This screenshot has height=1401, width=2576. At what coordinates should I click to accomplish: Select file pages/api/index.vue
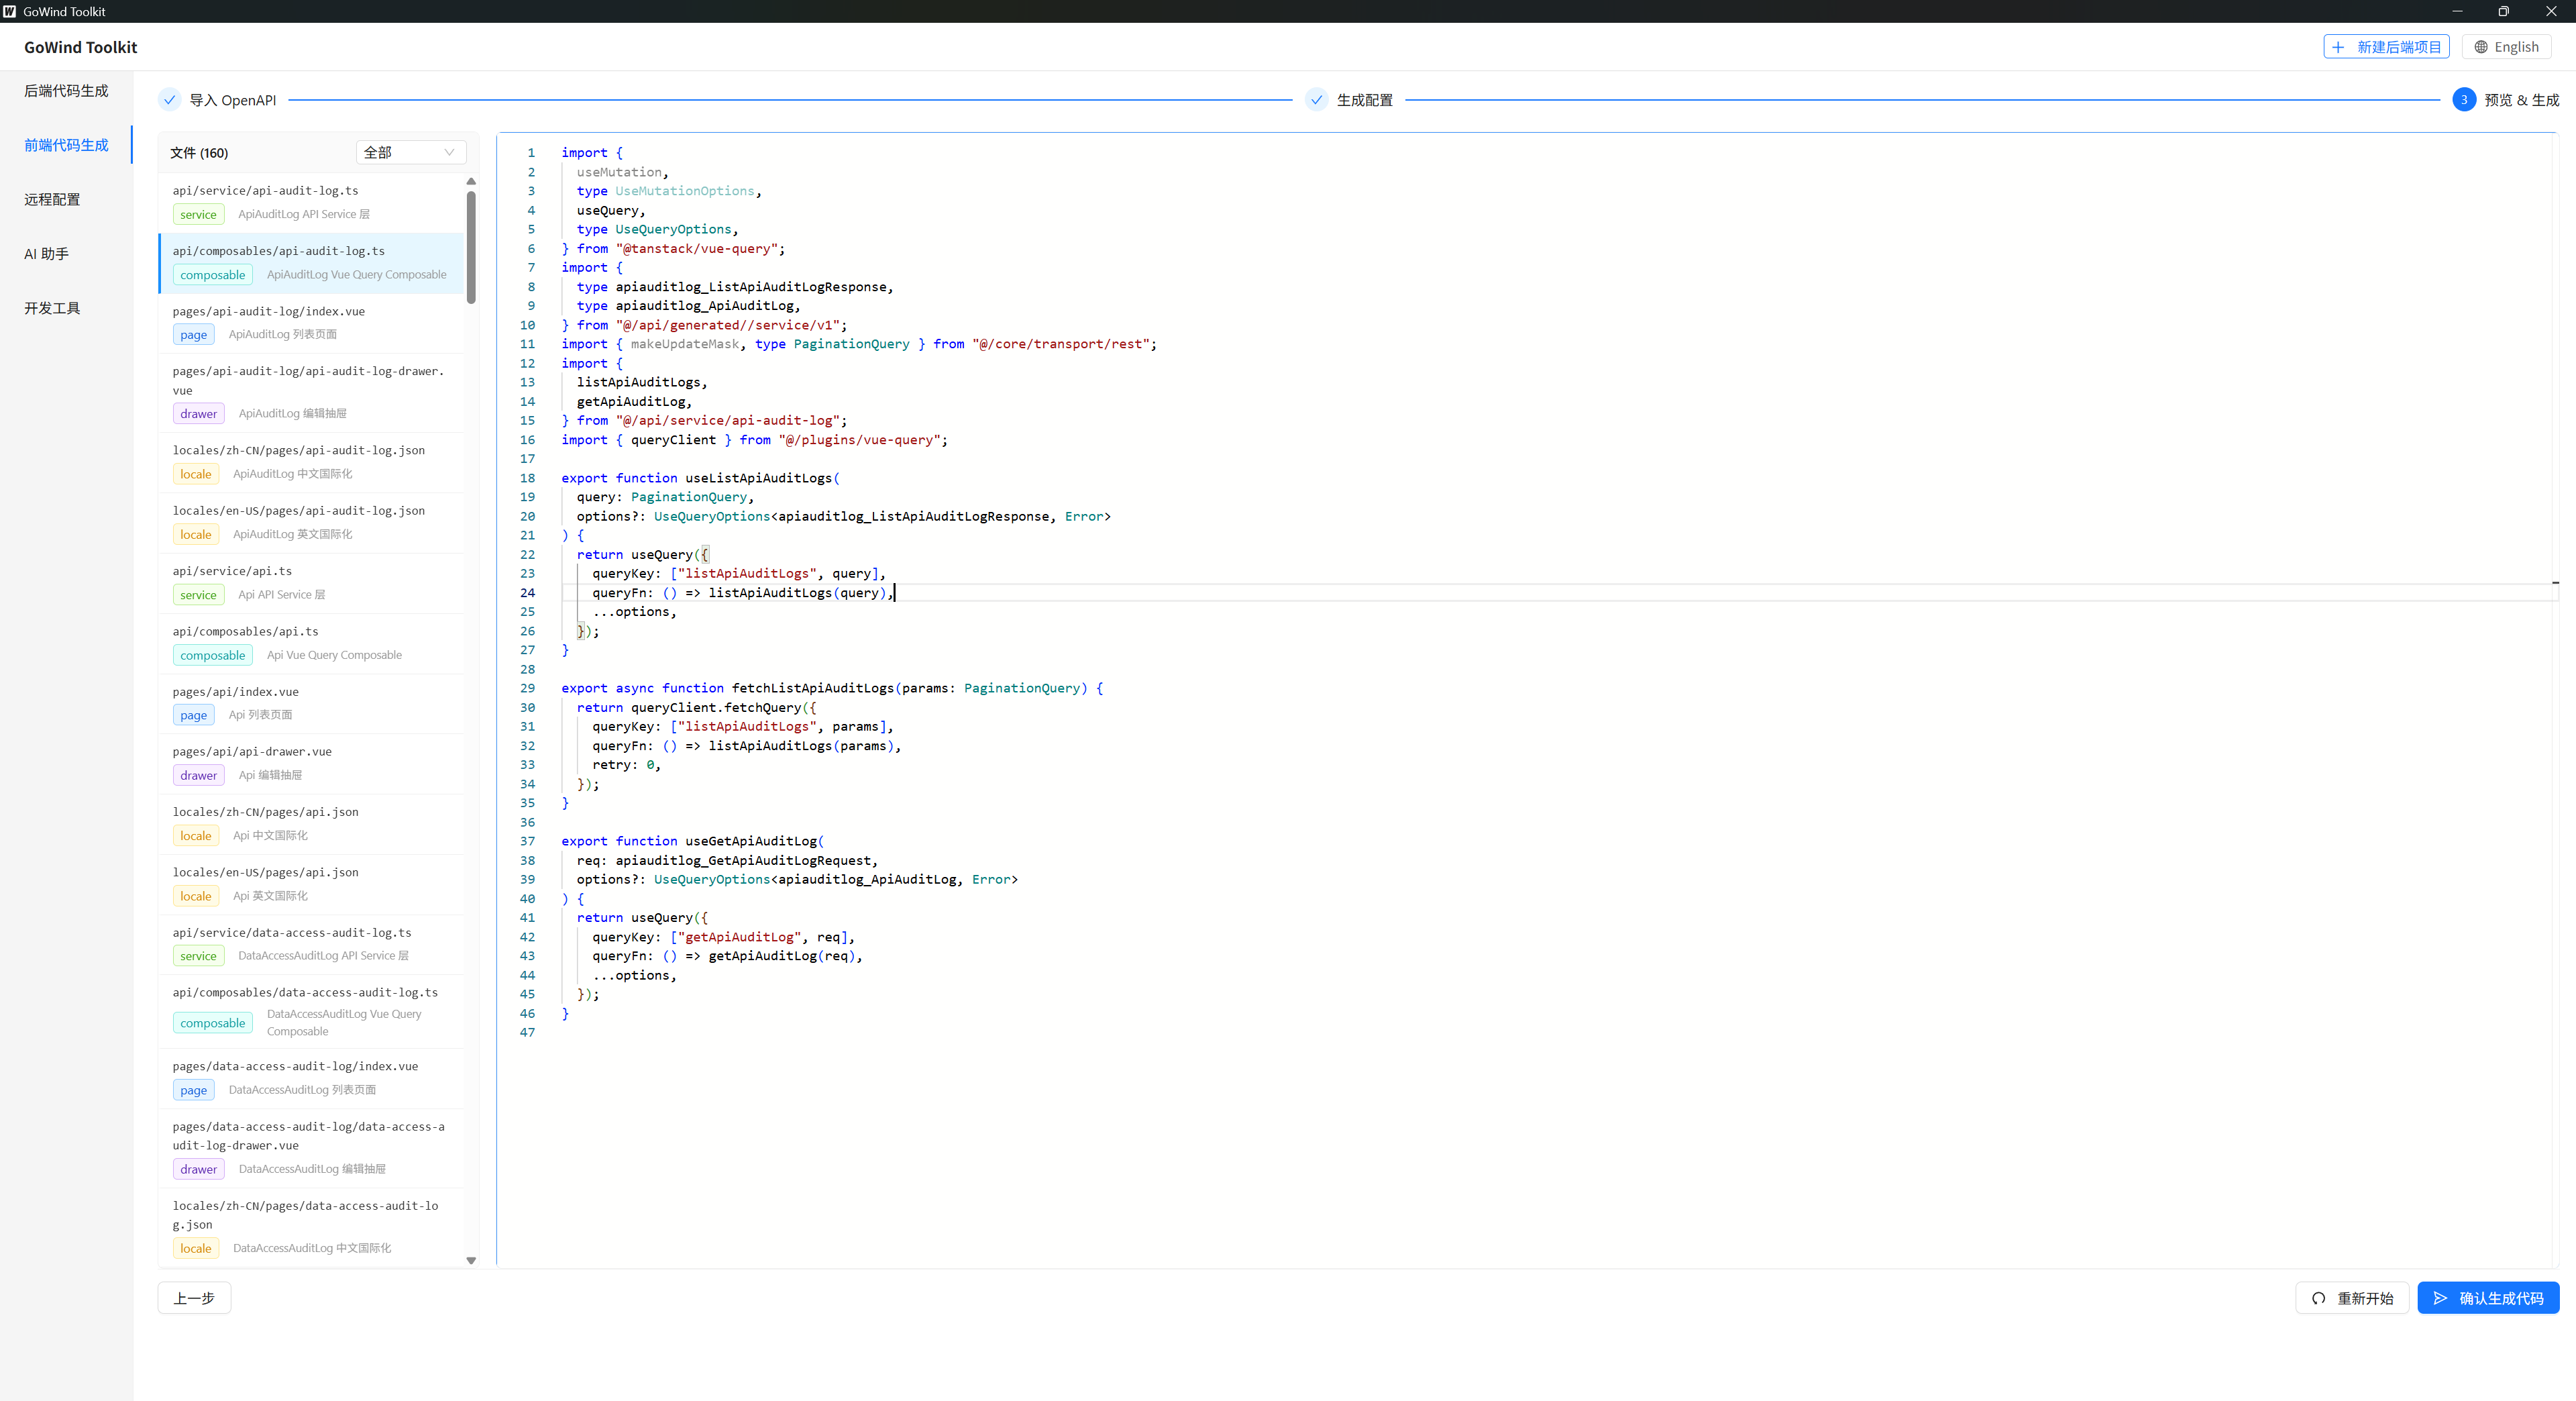click(311, 703)
